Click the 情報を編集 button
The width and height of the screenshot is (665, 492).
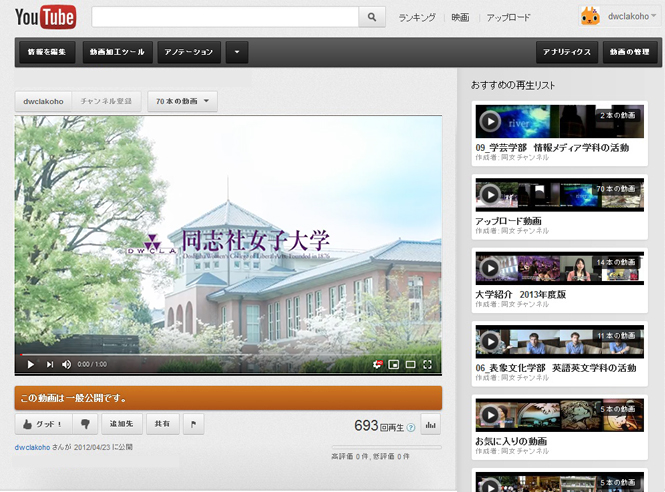pos(47,52)
